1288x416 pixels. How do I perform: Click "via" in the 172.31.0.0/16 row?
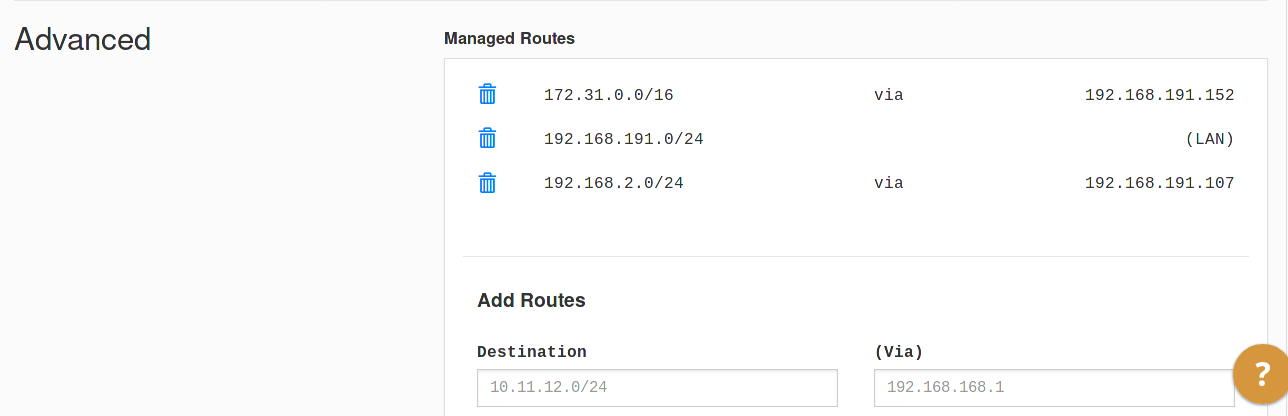[888, 96]
